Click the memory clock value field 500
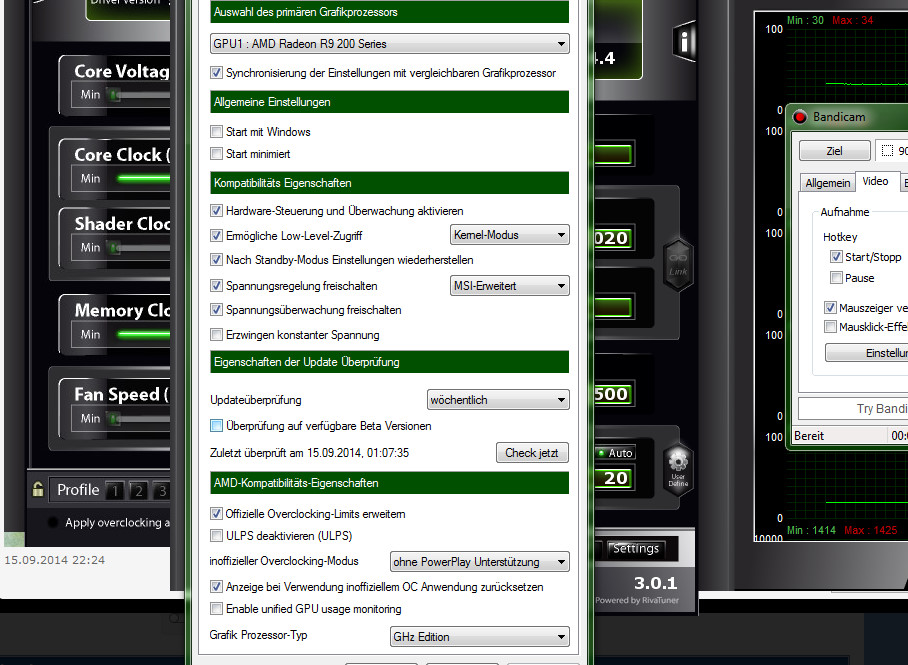 614,394
